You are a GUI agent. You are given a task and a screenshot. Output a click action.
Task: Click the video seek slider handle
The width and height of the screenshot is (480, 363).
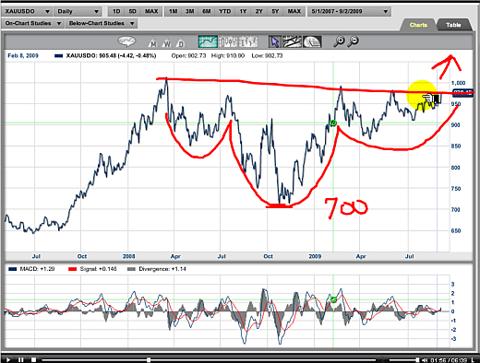tap(149, 360)
